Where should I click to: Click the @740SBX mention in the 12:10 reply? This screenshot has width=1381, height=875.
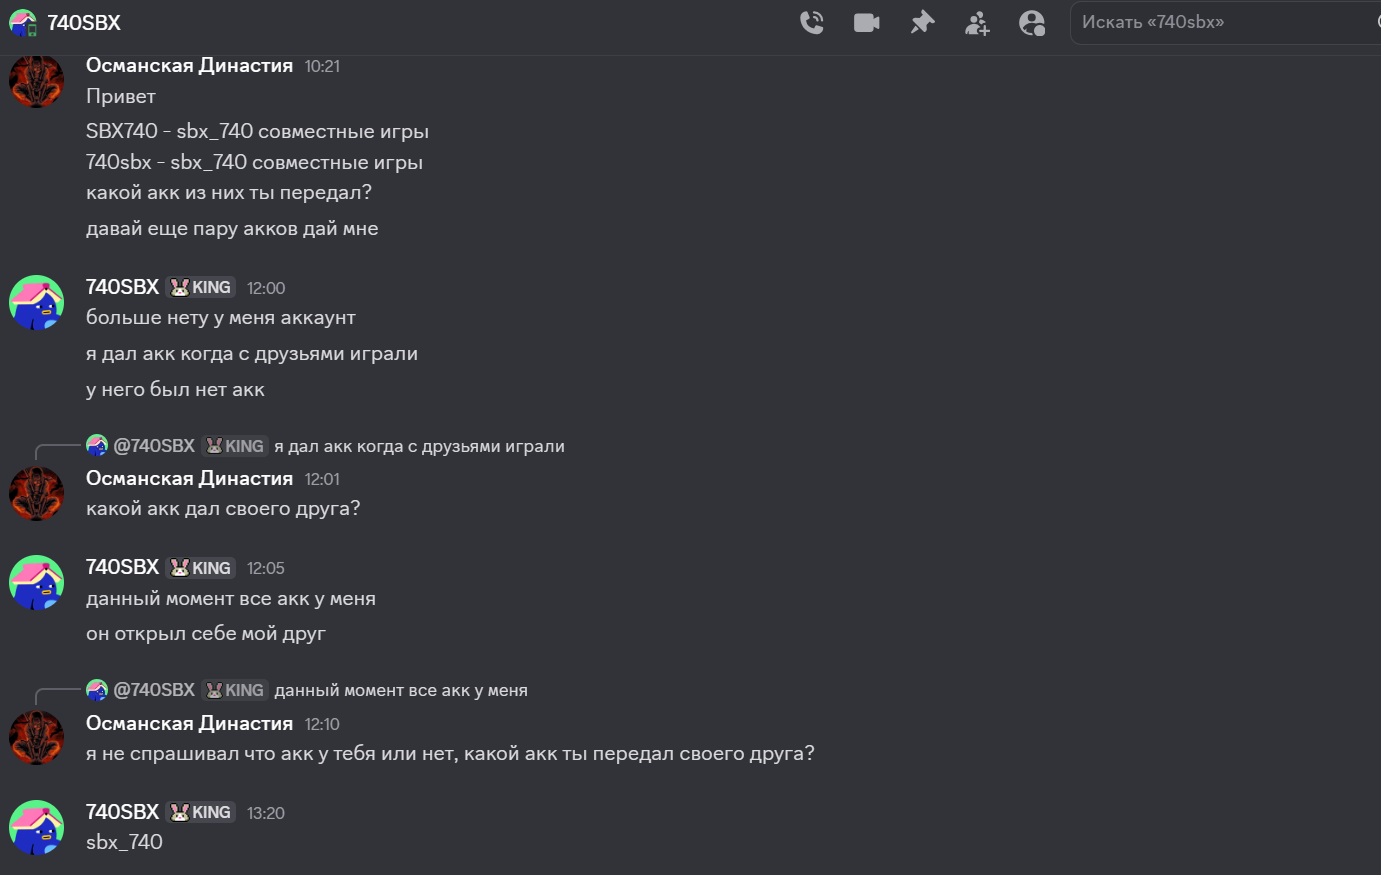tap(154, 690)
